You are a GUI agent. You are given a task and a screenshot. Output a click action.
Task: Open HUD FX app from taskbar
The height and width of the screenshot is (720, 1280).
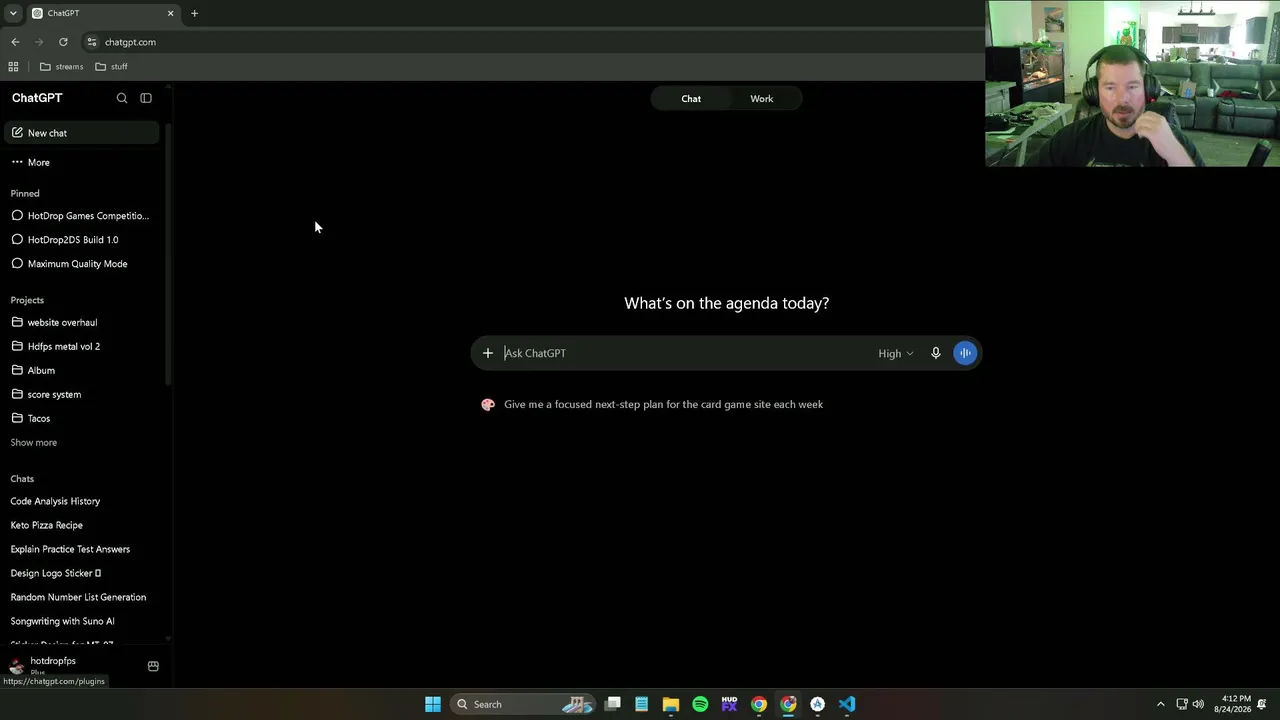[729, 704]
